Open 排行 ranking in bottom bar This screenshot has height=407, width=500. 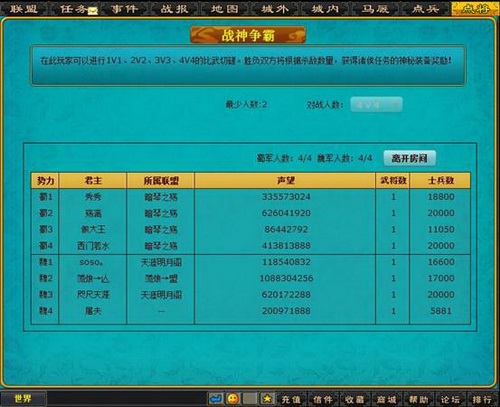coord(482,399)
